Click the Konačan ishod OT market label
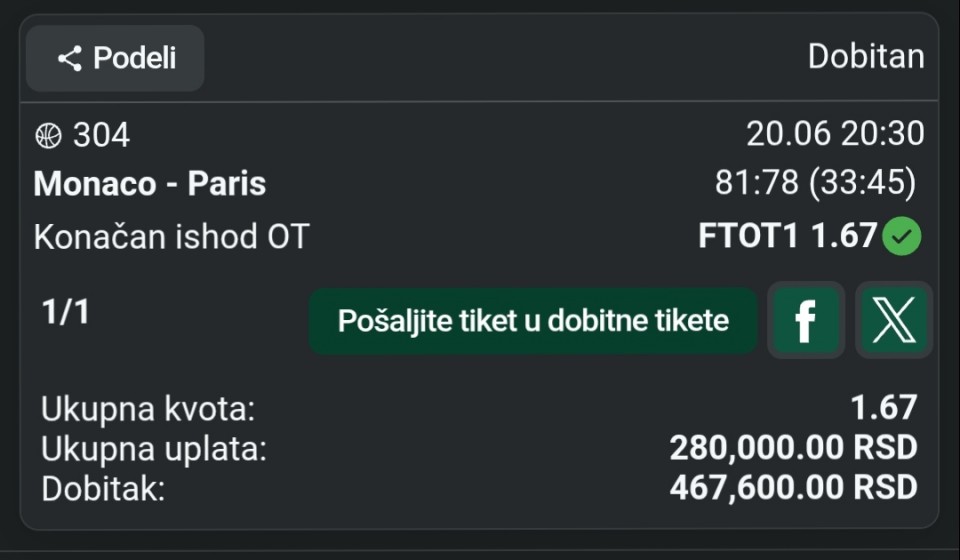The width and height of the screenshot is (960, 560). click(x=172, y=237)
